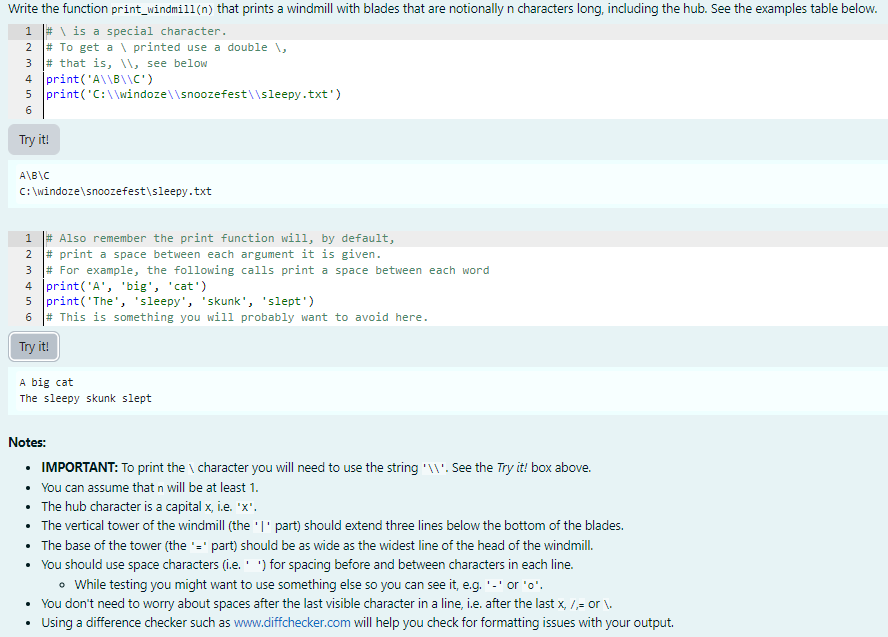Select the output line A big cat

[45, 381]
